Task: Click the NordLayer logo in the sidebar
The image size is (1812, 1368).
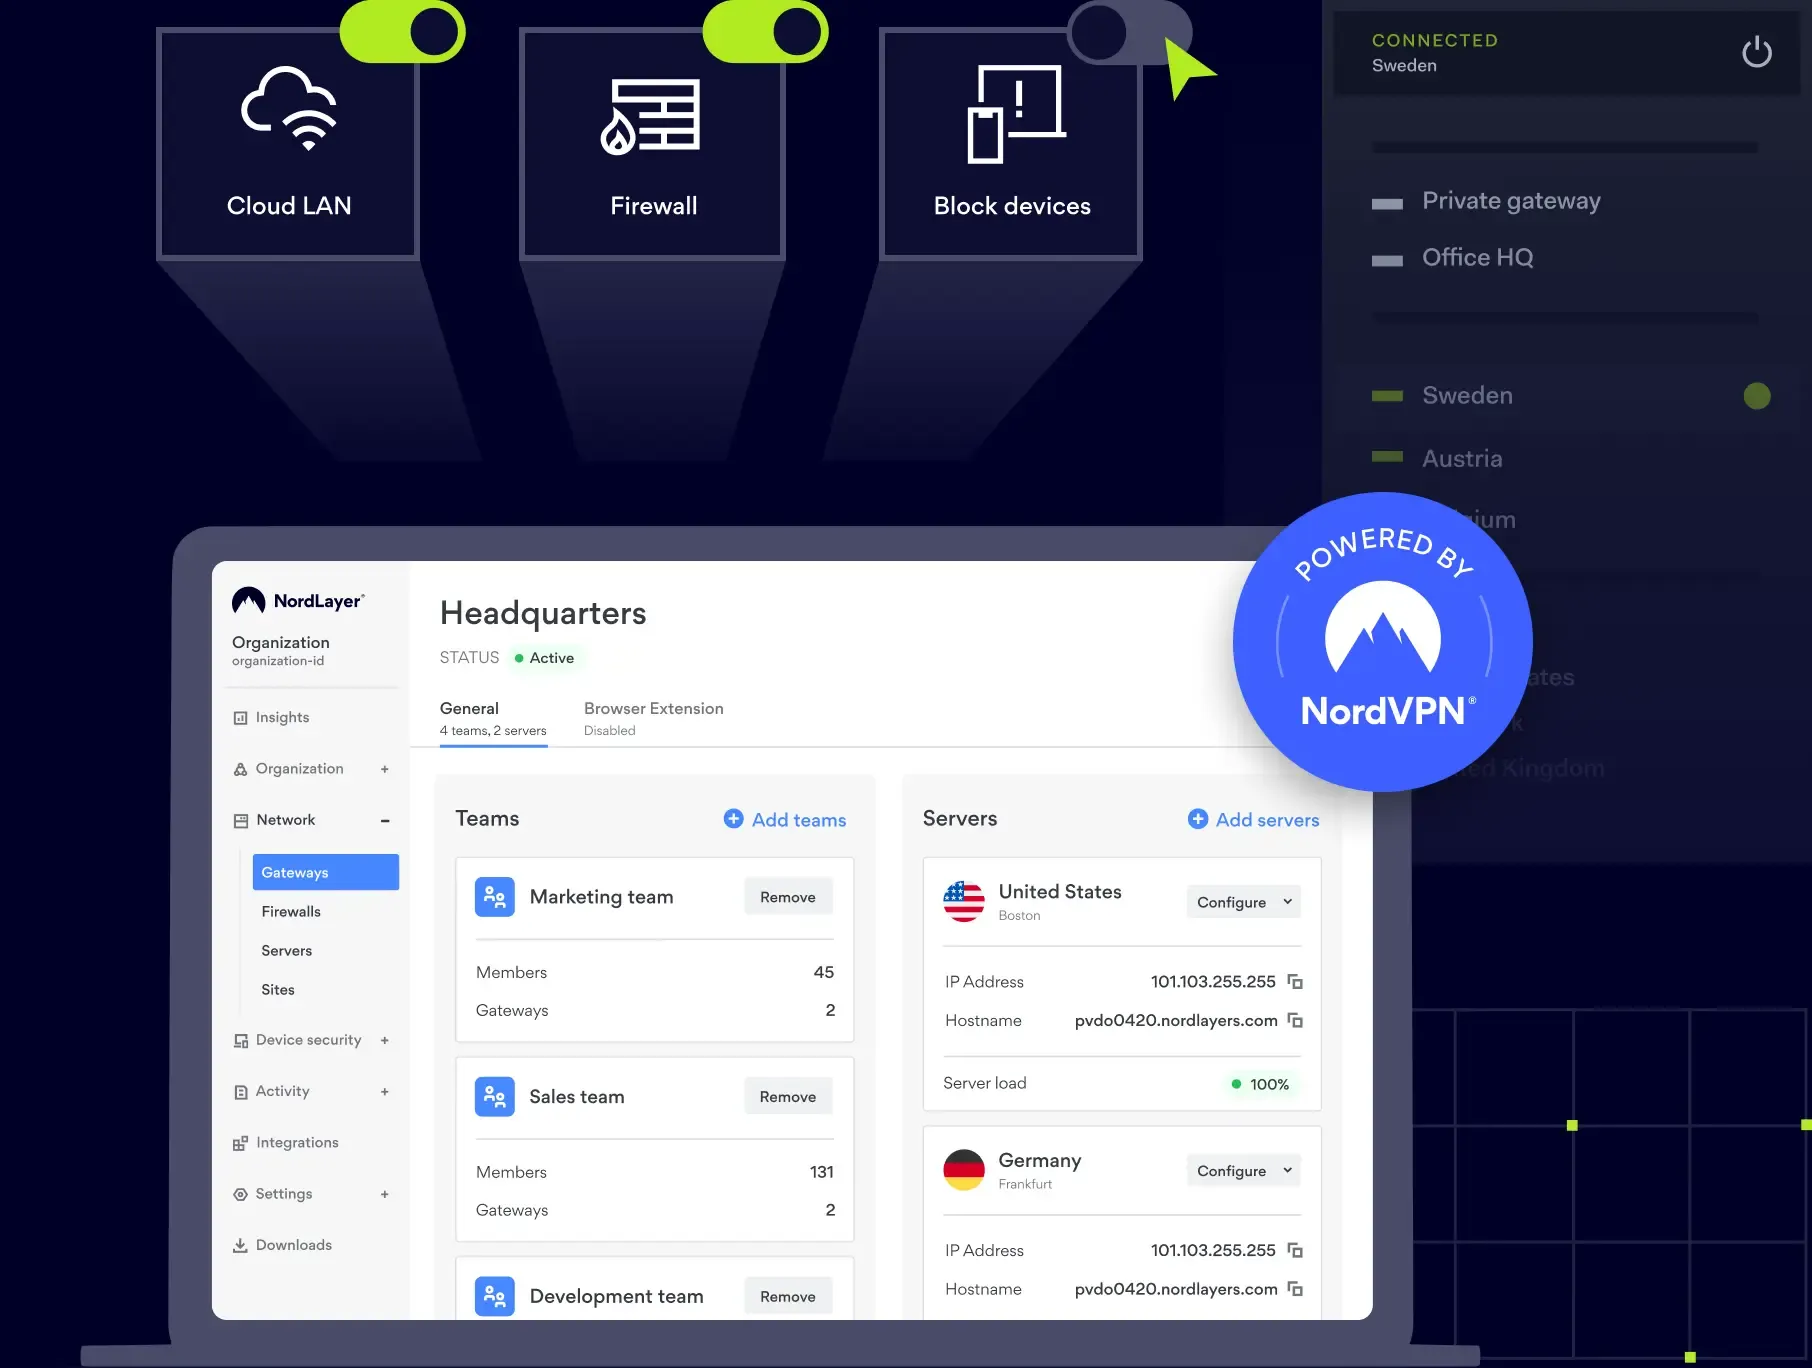Action: coord(298,600)
